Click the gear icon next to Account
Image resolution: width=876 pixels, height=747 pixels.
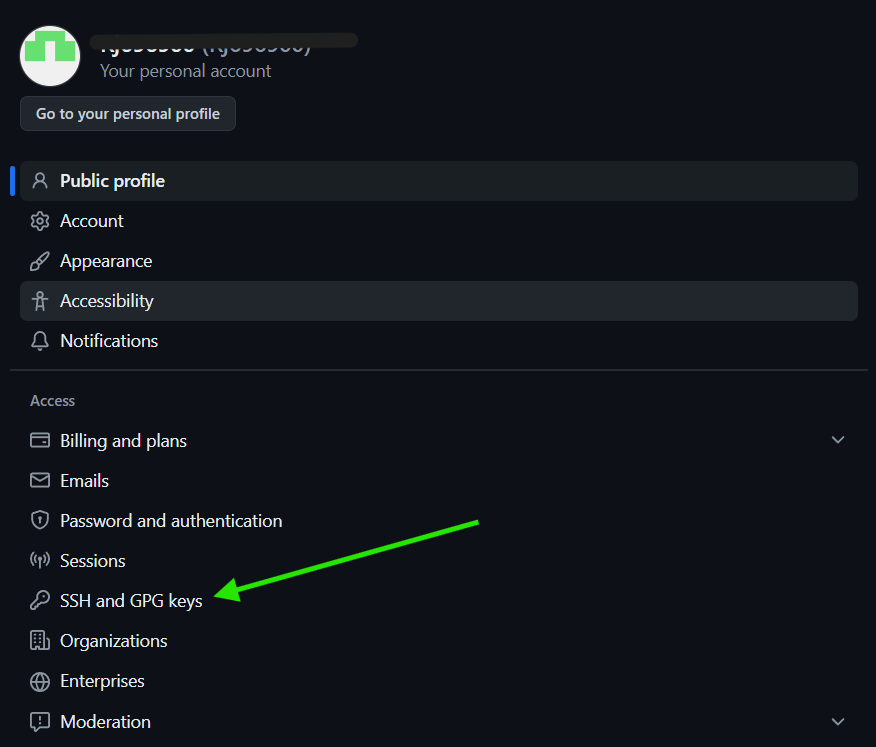pyautogui.click(x=40, y=221)
